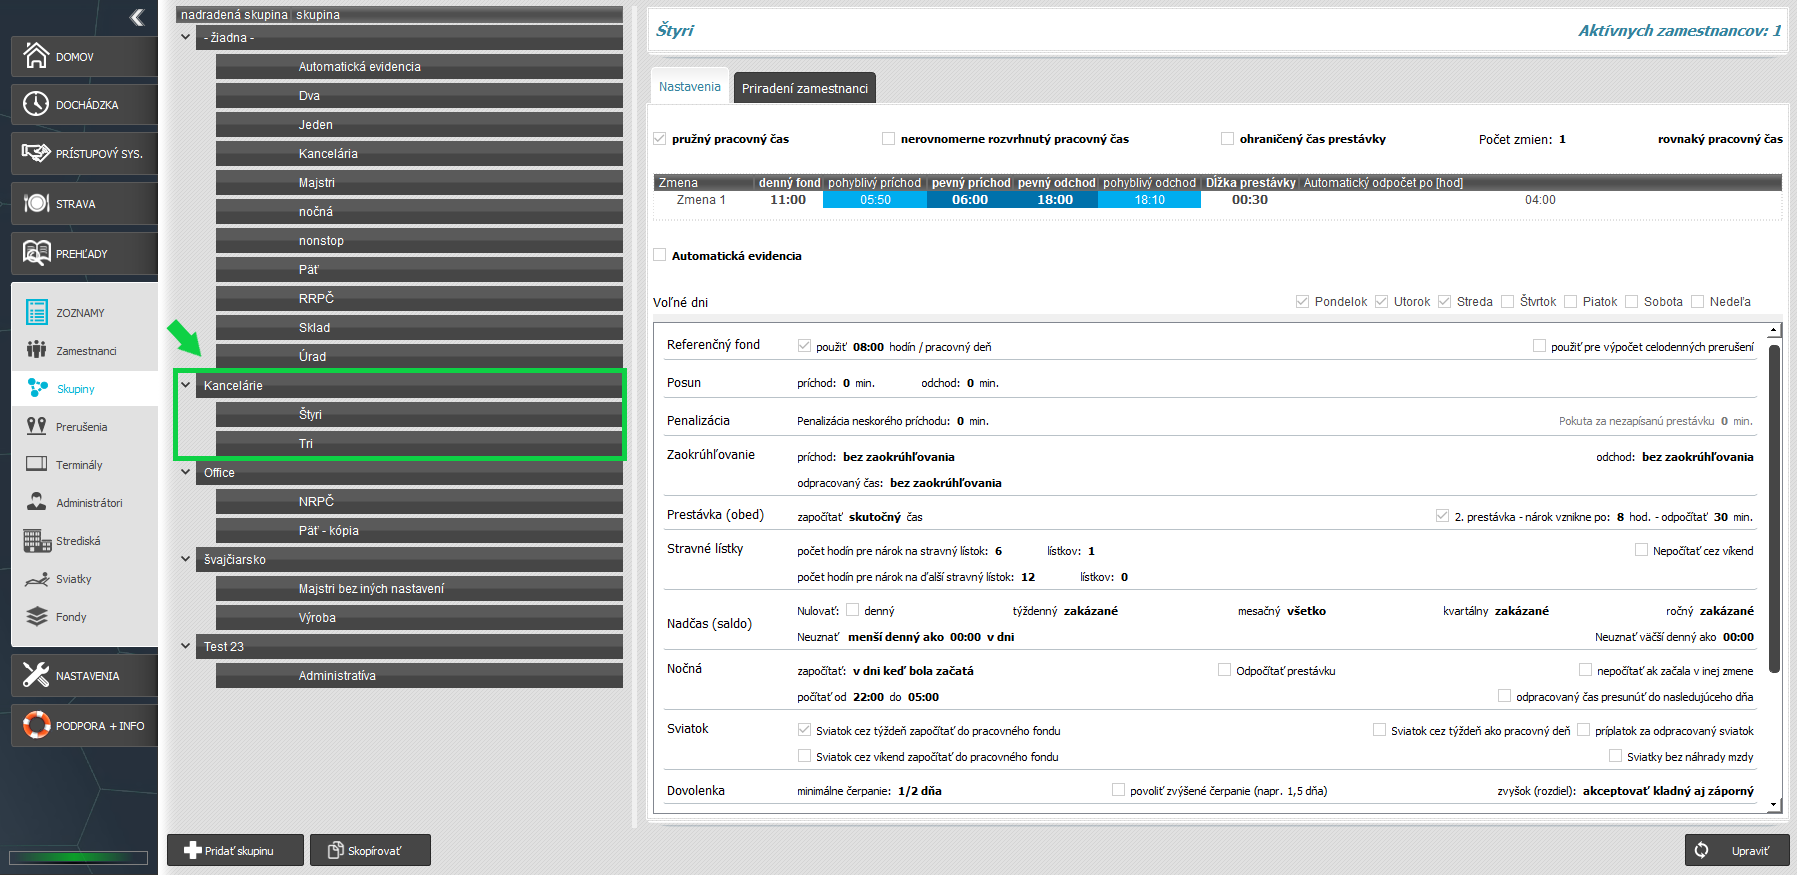Enable Nepočítať cez víkend checkbox

pyautogui.click(x=1641, y=550)
